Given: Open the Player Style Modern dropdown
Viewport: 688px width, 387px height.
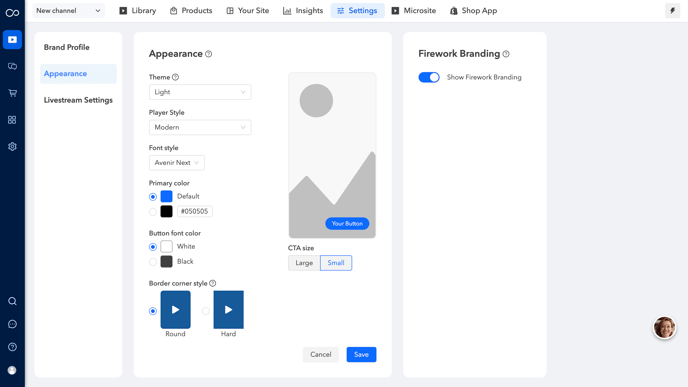Looking at the screenshot, I should (200, 127).
